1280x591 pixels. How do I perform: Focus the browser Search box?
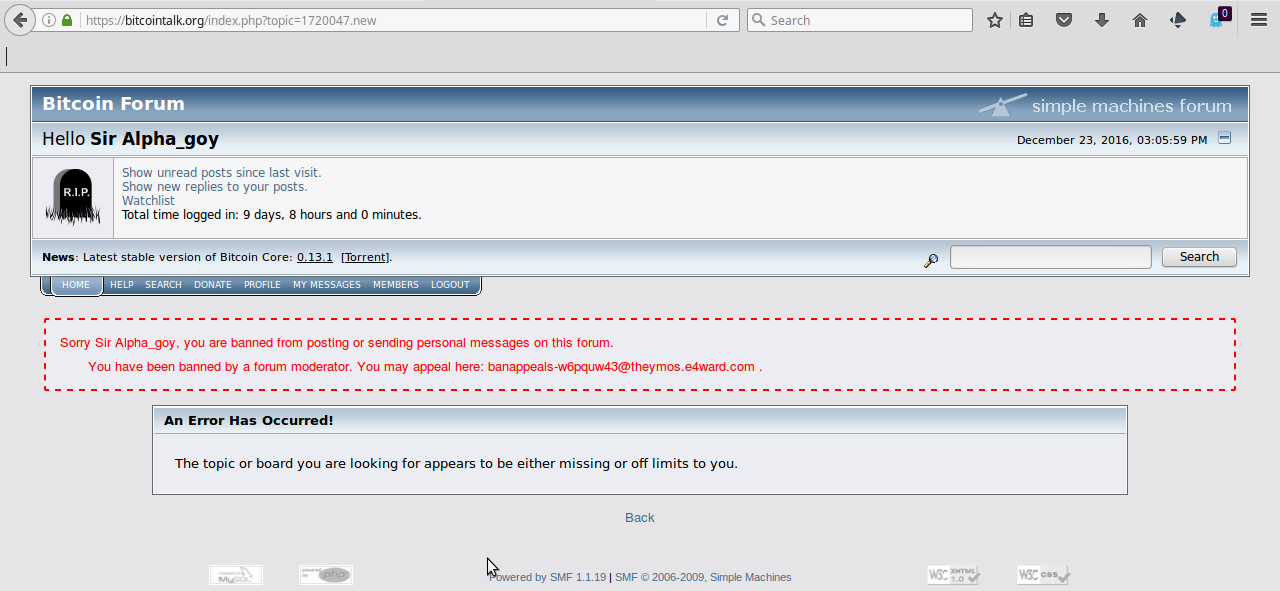(860, 20)
